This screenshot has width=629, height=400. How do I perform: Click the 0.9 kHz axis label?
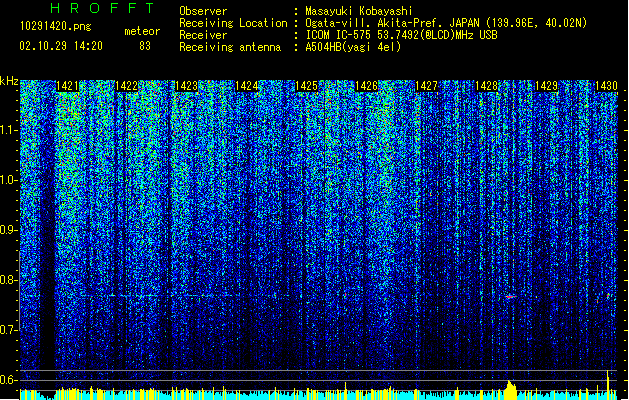click(x=8, y=230)
